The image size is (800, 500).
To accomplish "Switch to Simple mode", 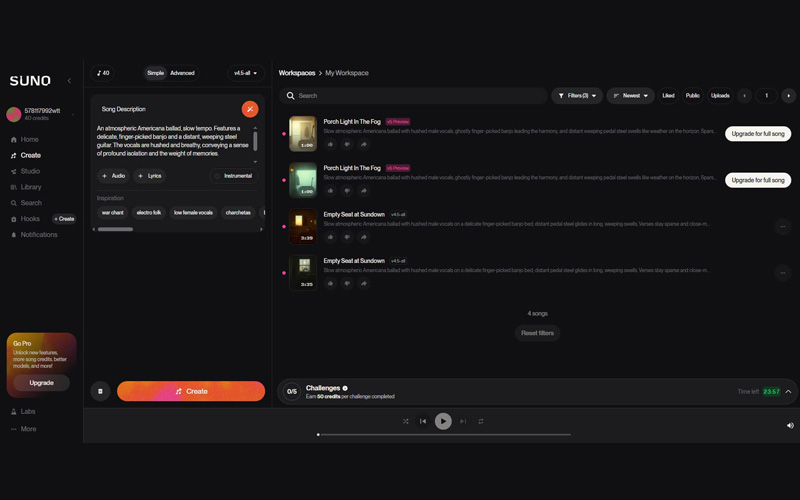I will 156,73.
